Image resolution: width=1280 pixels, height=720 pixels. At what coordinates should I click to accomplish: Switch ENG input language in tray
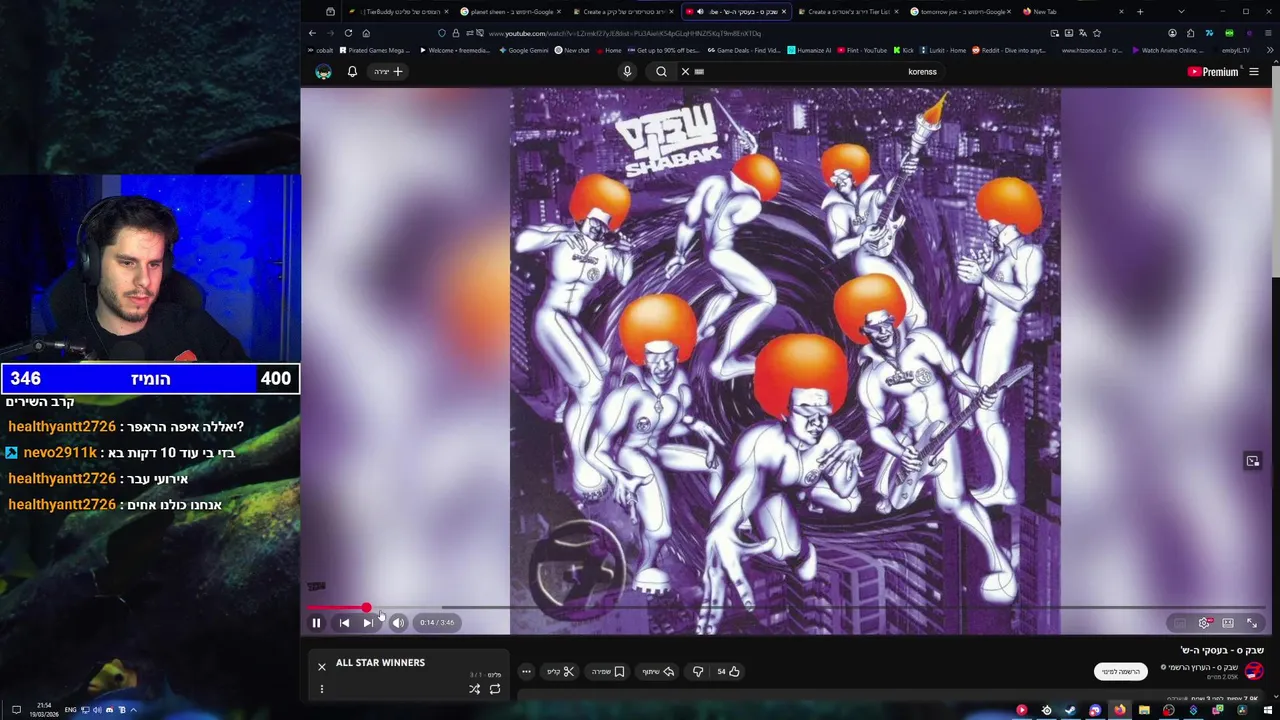[71, 710]
